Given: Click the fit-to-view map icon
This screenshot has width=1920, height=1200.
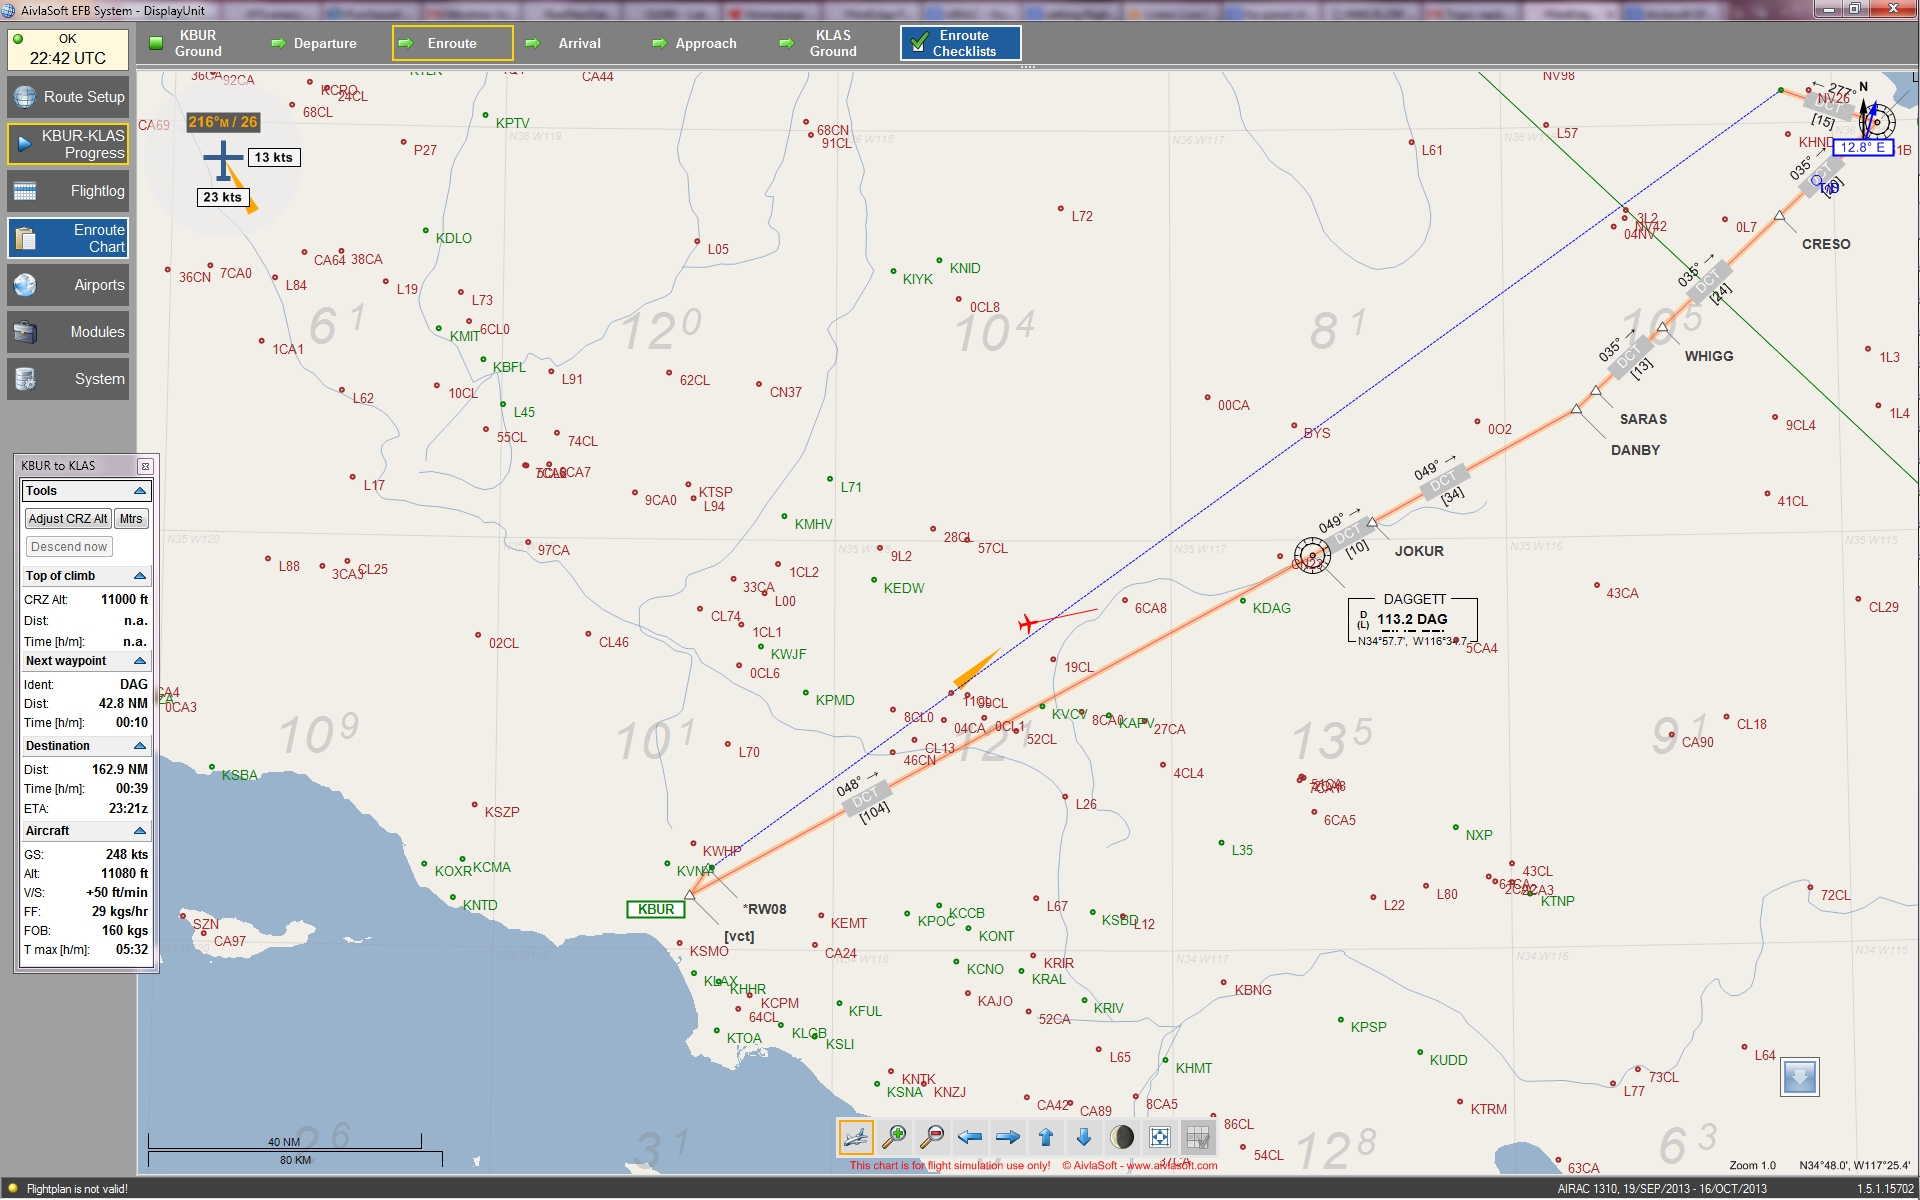Looking at the screenshot, I should click(x=1160, y=1137).
